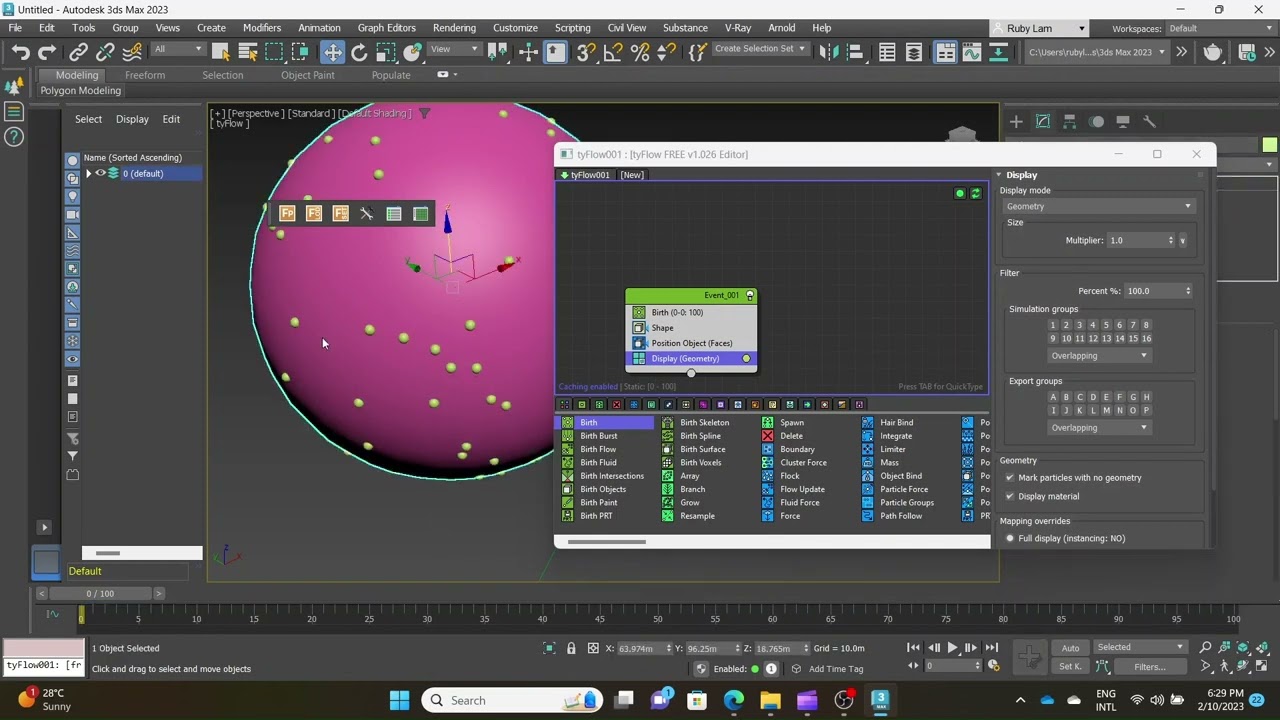Open the Create Selection Set dropdown

(x=760, y=49)
